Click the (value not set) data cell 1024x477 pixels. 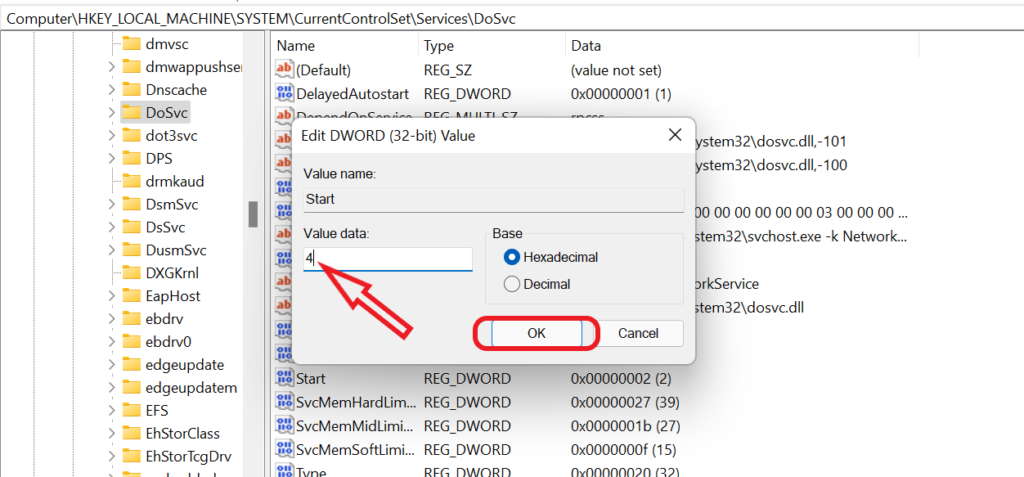616,69
